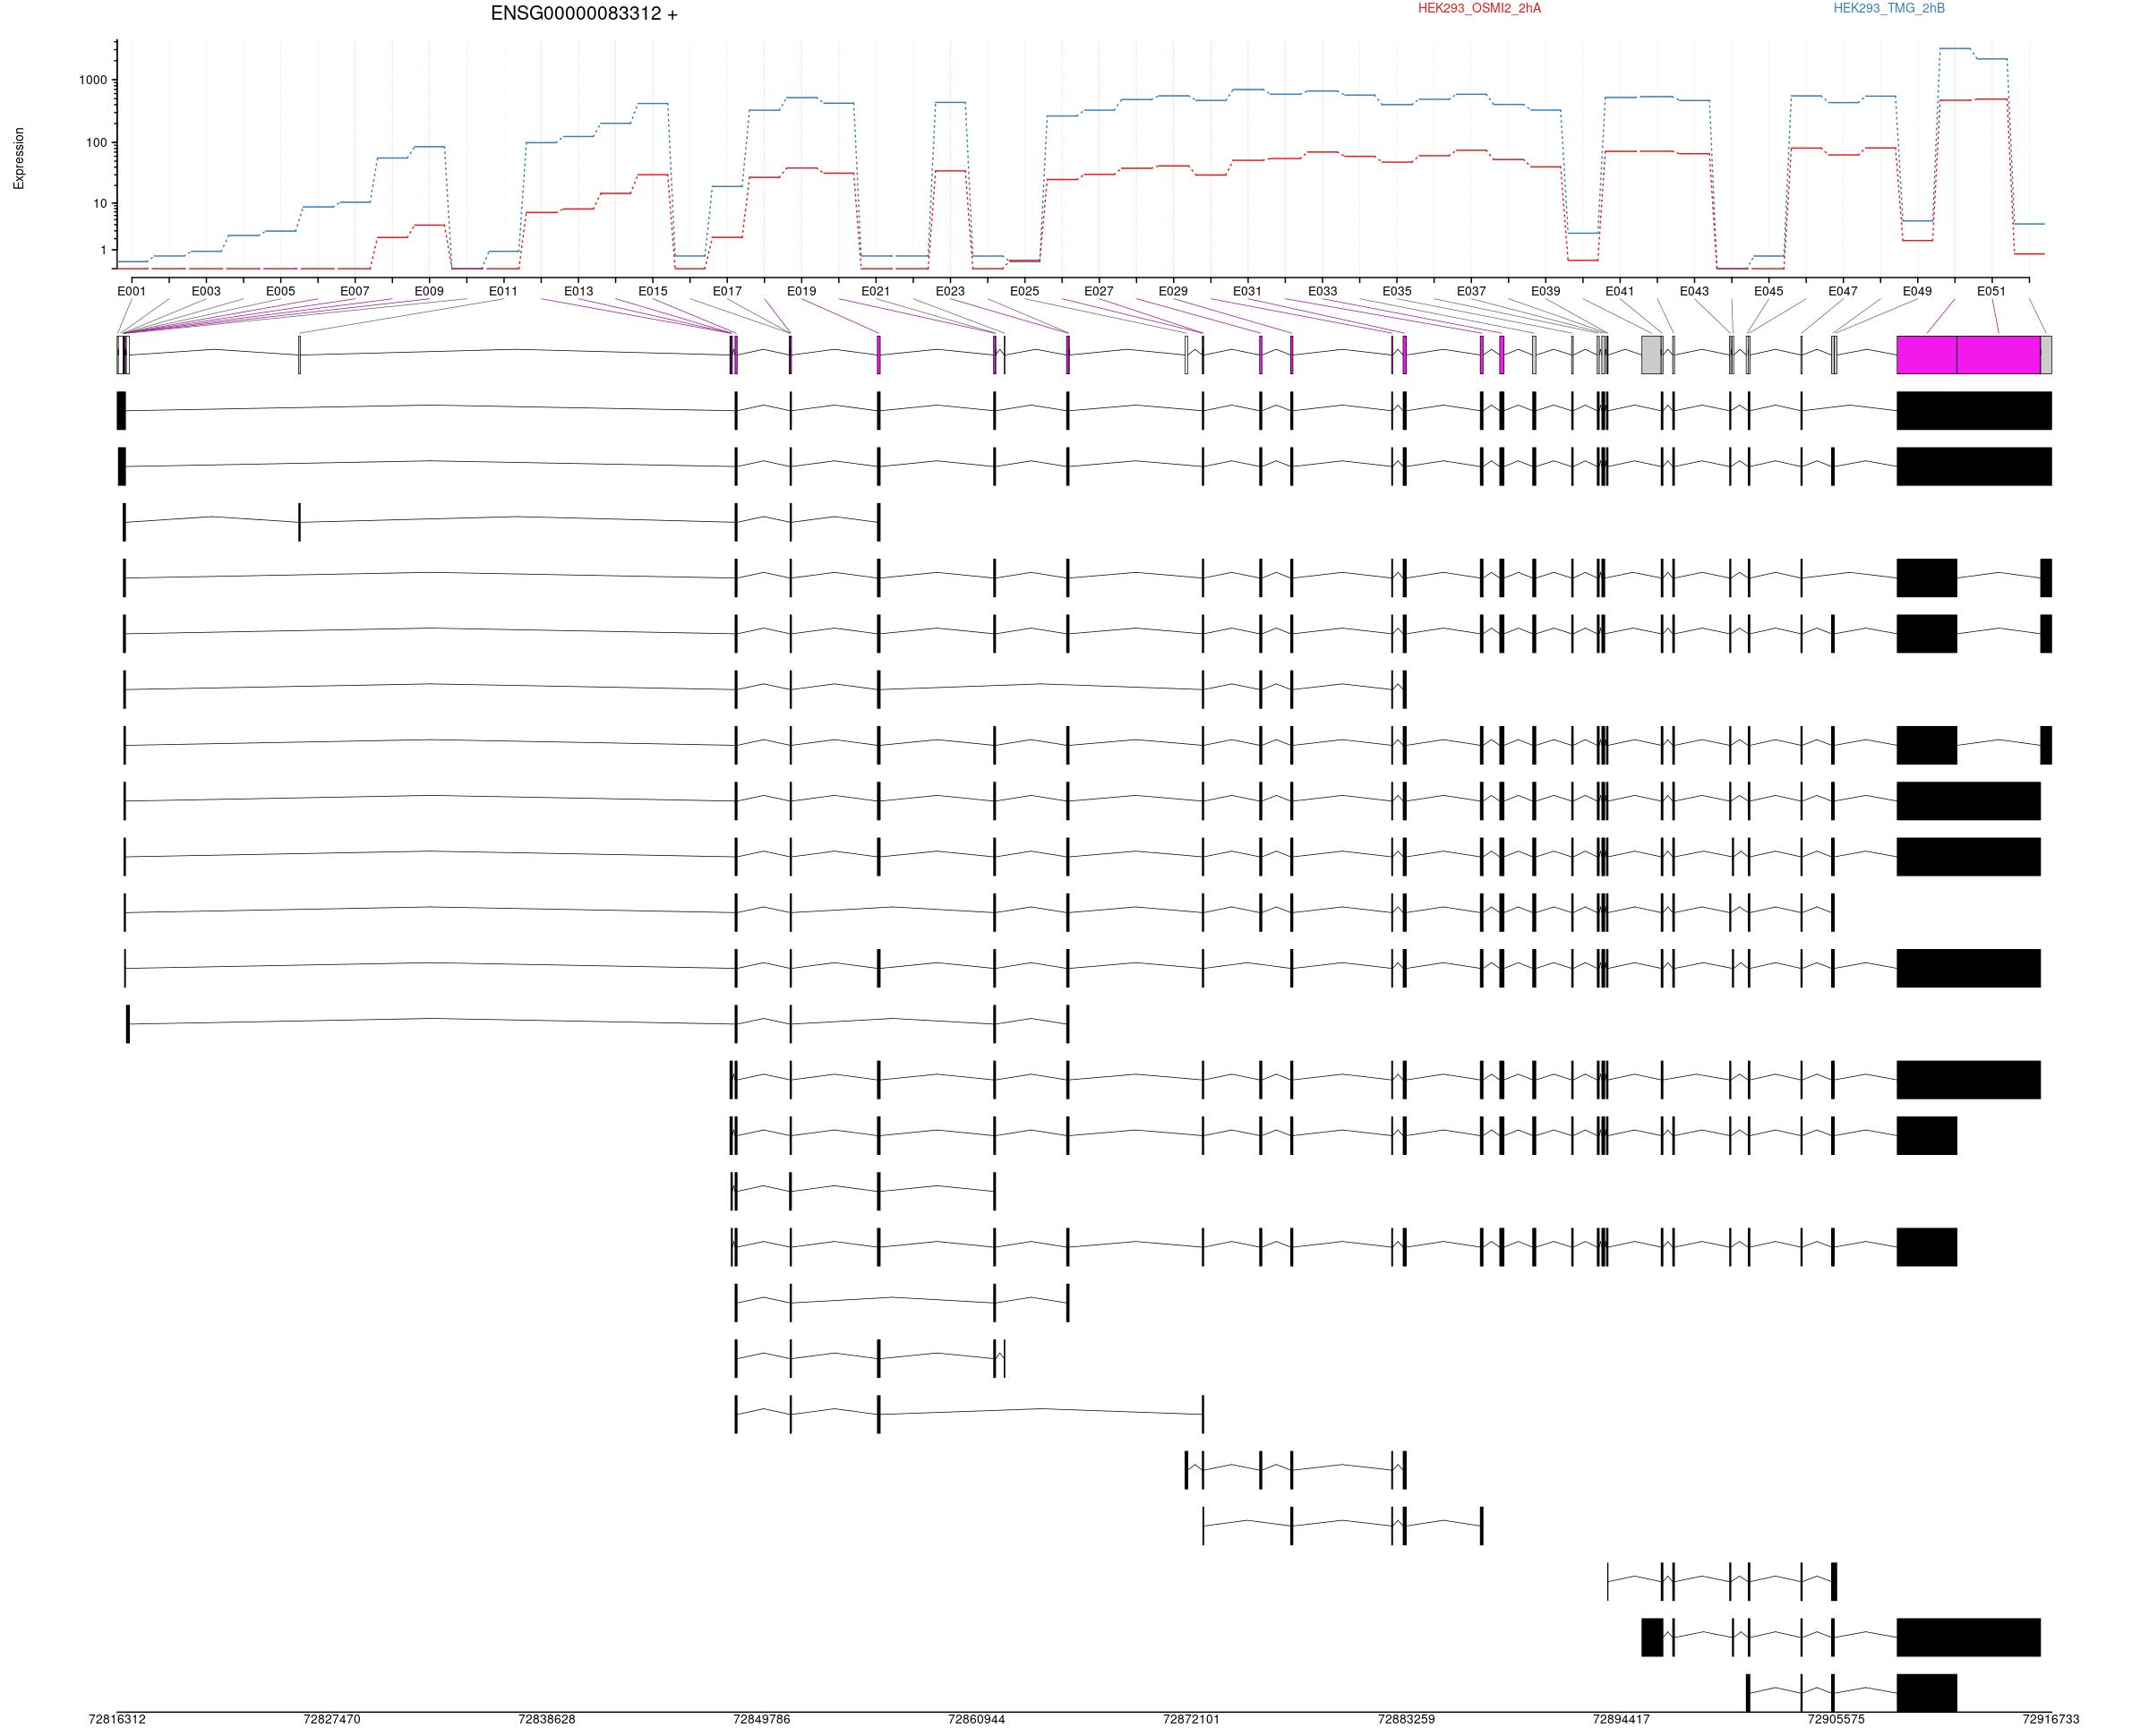2149x1736 pixels.
Task: Click the magenta exon block under E051
Action: [x=1998, y=355]
